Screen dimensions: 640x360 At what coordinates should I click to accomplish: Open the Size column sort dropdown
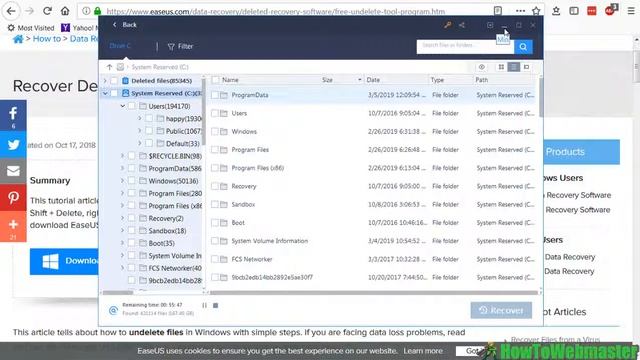360,80
